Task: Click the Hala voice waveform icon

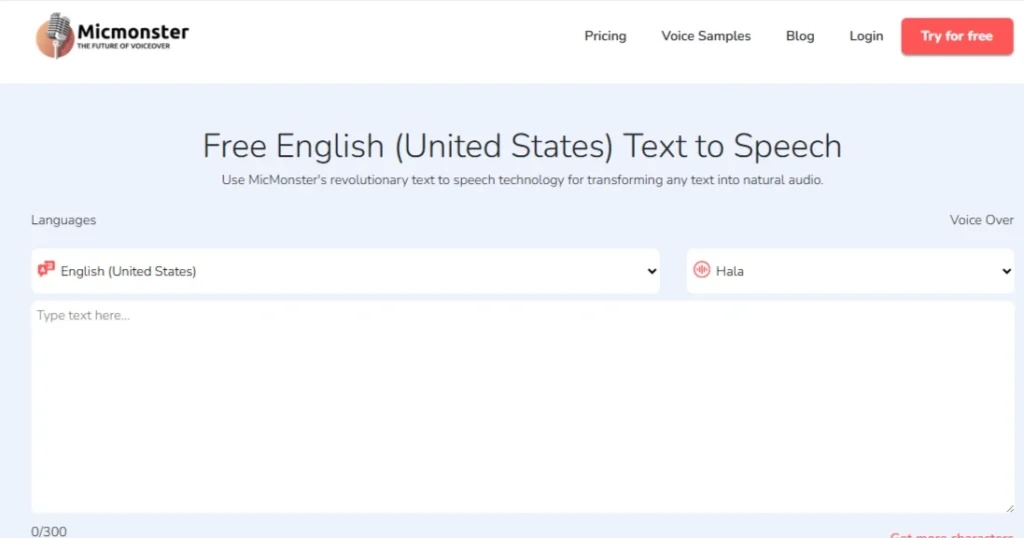Action: (x=701, y=269)
